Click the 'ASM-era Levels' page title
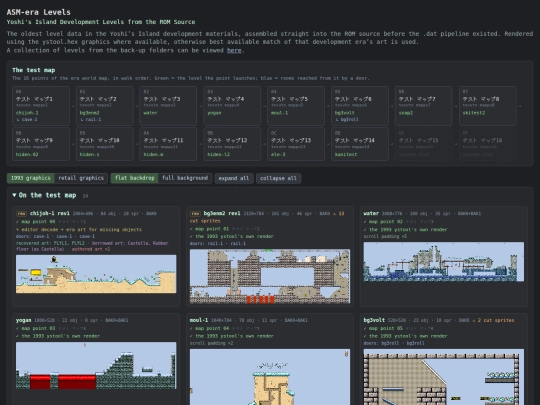 point(39,12)
